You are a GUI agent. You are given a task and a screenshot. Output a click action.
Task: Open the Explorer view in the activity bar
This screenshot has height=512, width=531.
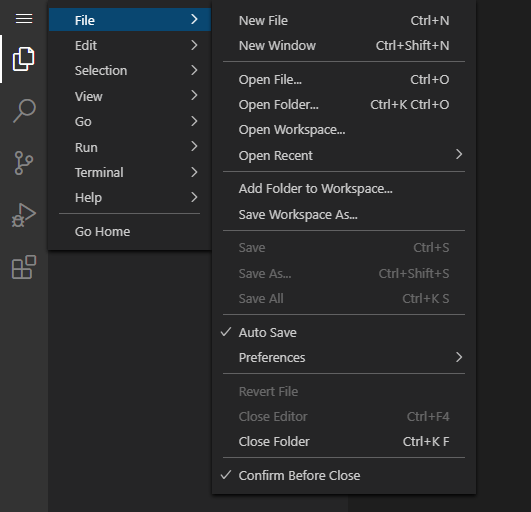[x=24, y=59]
